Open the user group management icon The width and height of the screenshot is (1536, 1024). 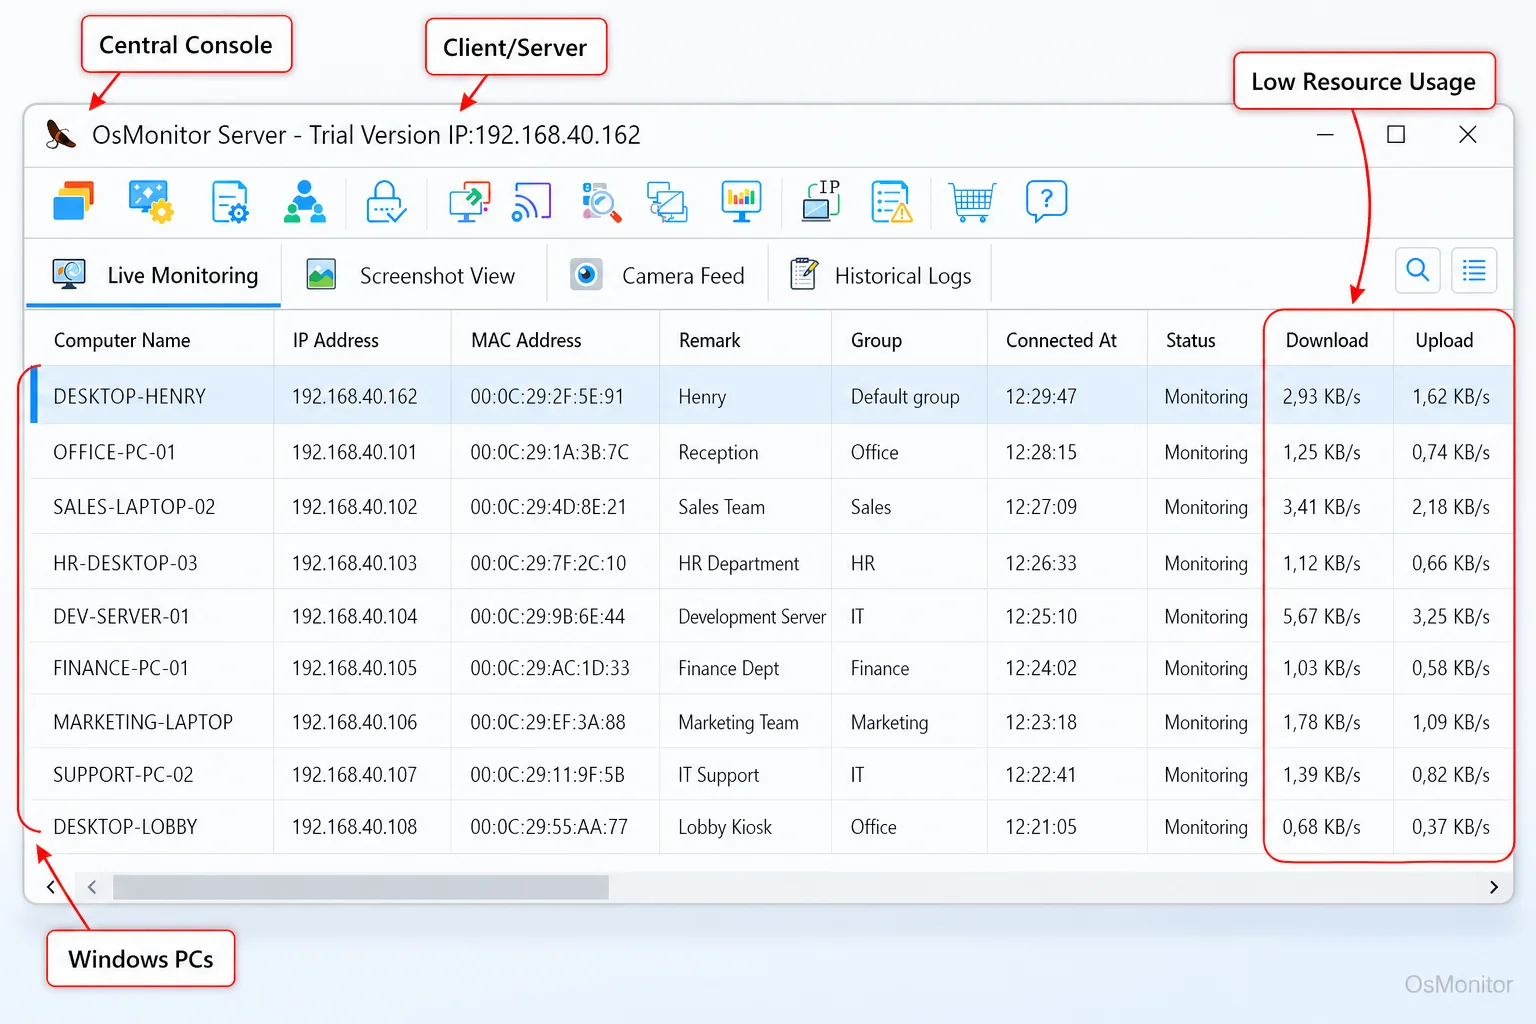[x=305, y=201]
